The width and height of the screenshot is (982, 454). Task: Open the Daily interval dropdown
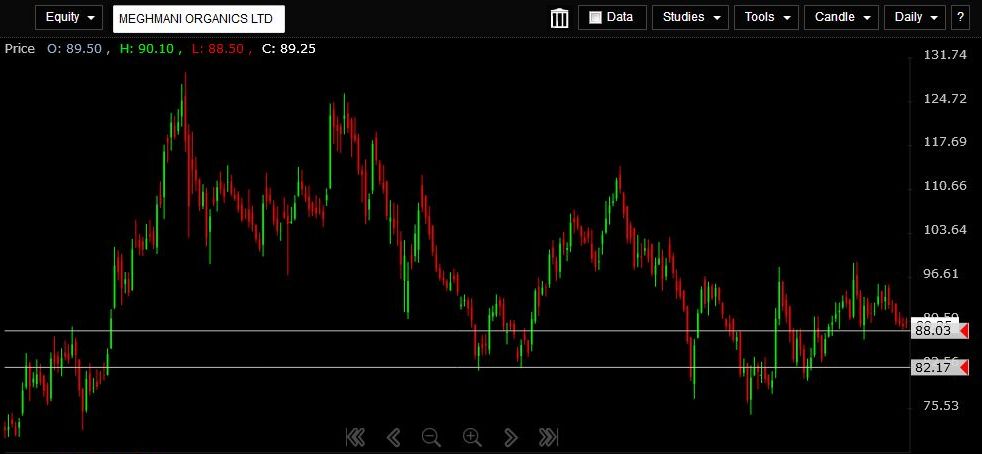(915, 17)
